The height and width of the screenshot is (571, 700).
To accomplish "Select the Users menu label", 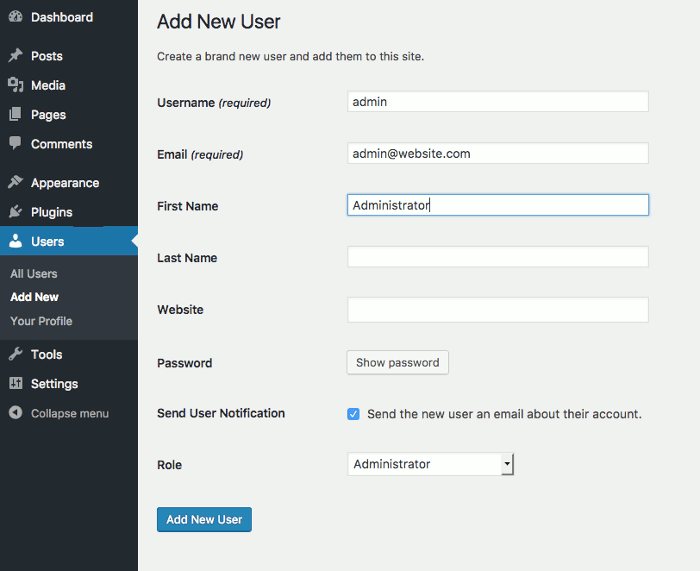I will (x=48, y=242).
